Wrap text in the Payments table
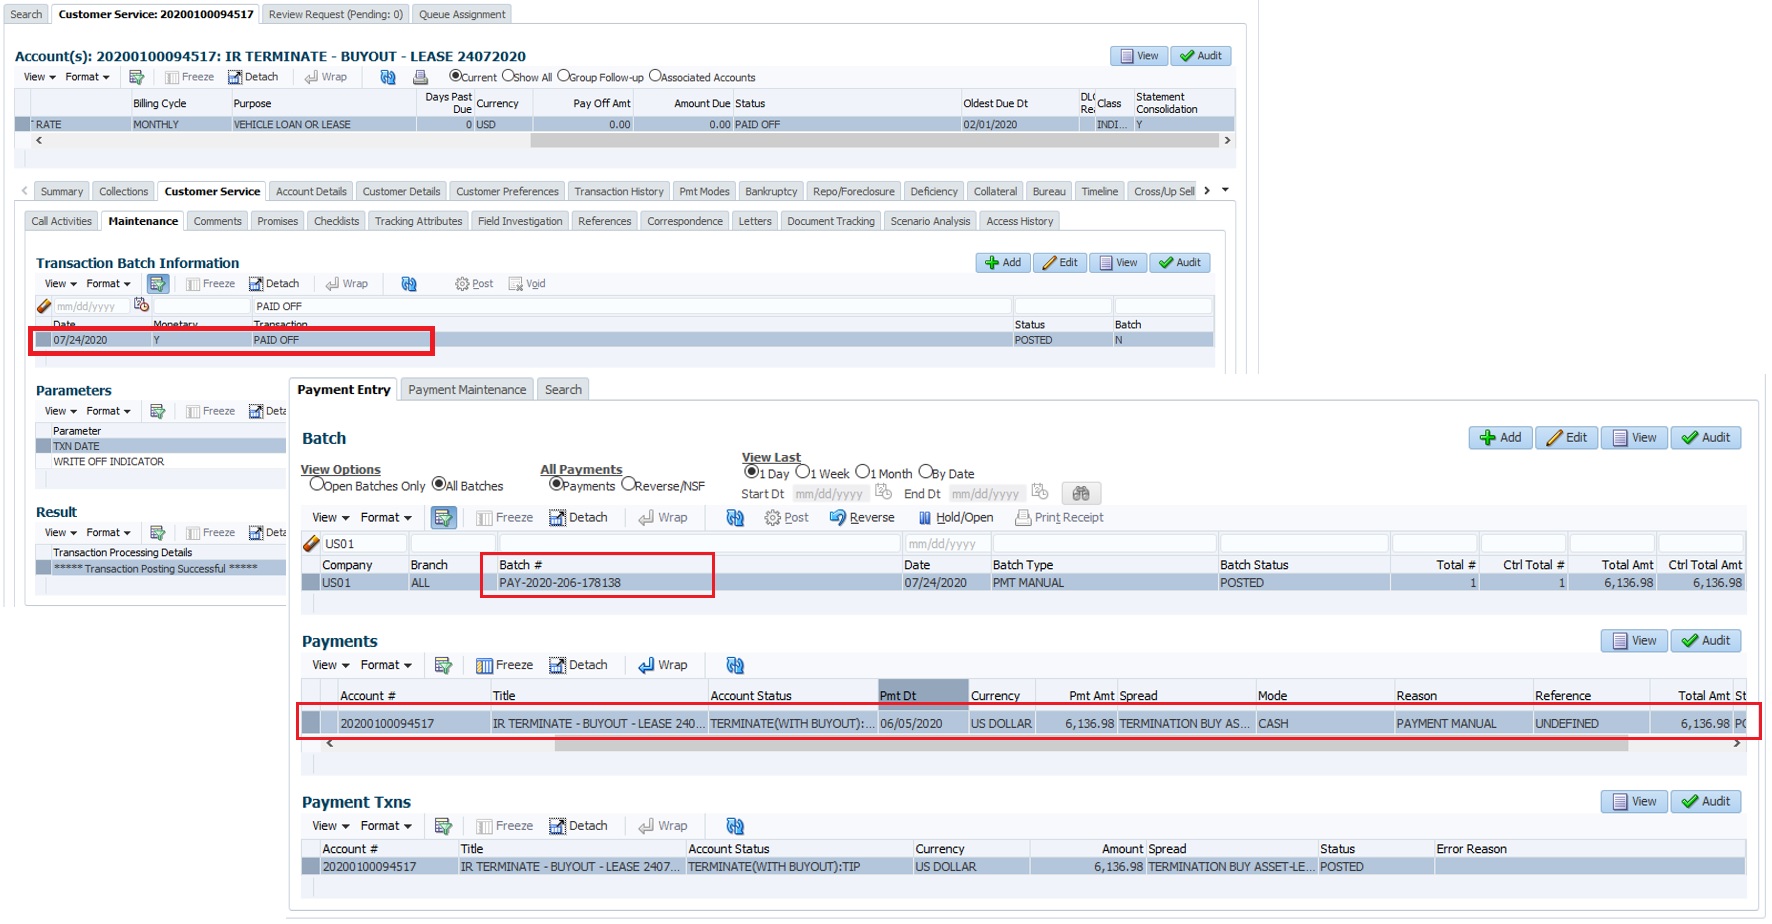The image size is (1772, 924). pos(663,666)
